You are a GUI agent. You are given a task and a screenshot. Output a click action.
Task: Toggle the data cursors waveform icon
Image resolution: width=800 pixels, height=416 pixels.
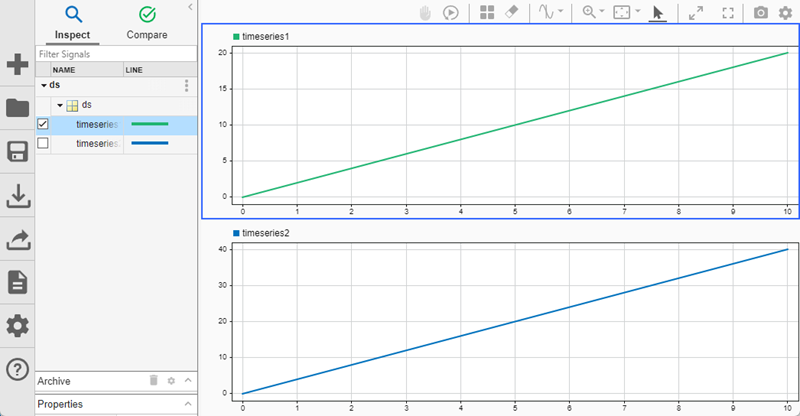point(546,12)
